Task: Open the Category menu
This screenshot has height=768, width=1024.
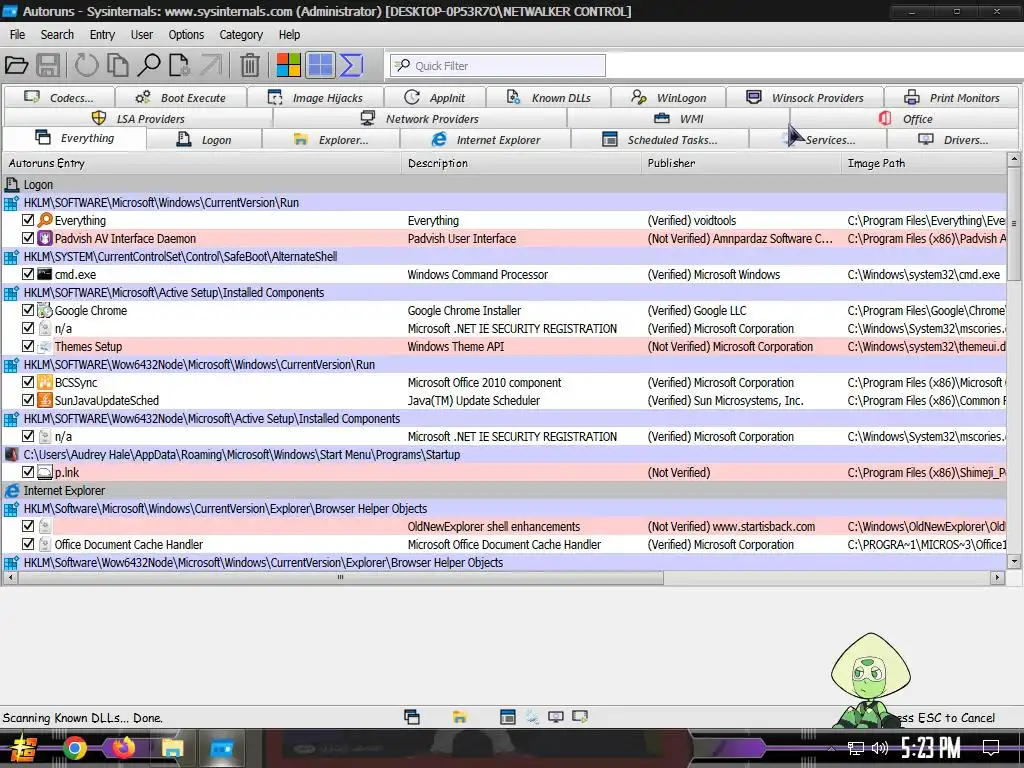Action: (x=241, y=35)
